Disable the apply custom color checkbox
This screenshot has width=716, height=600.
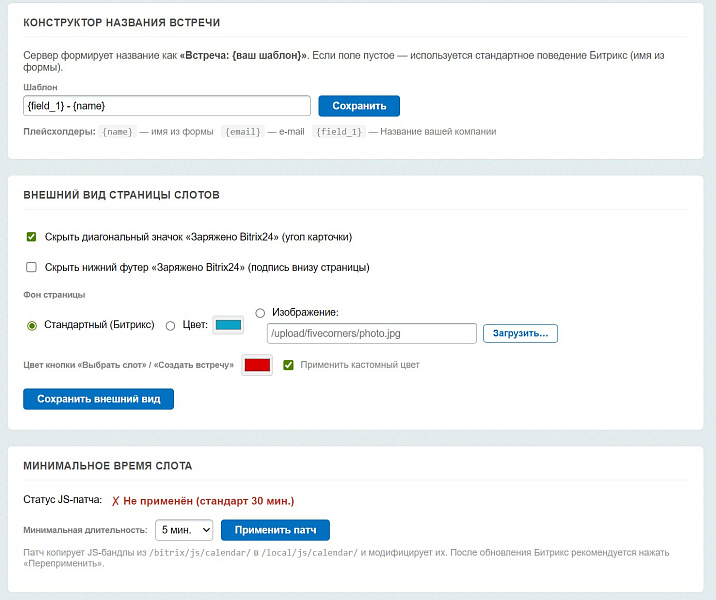click(x=289, y=365)
